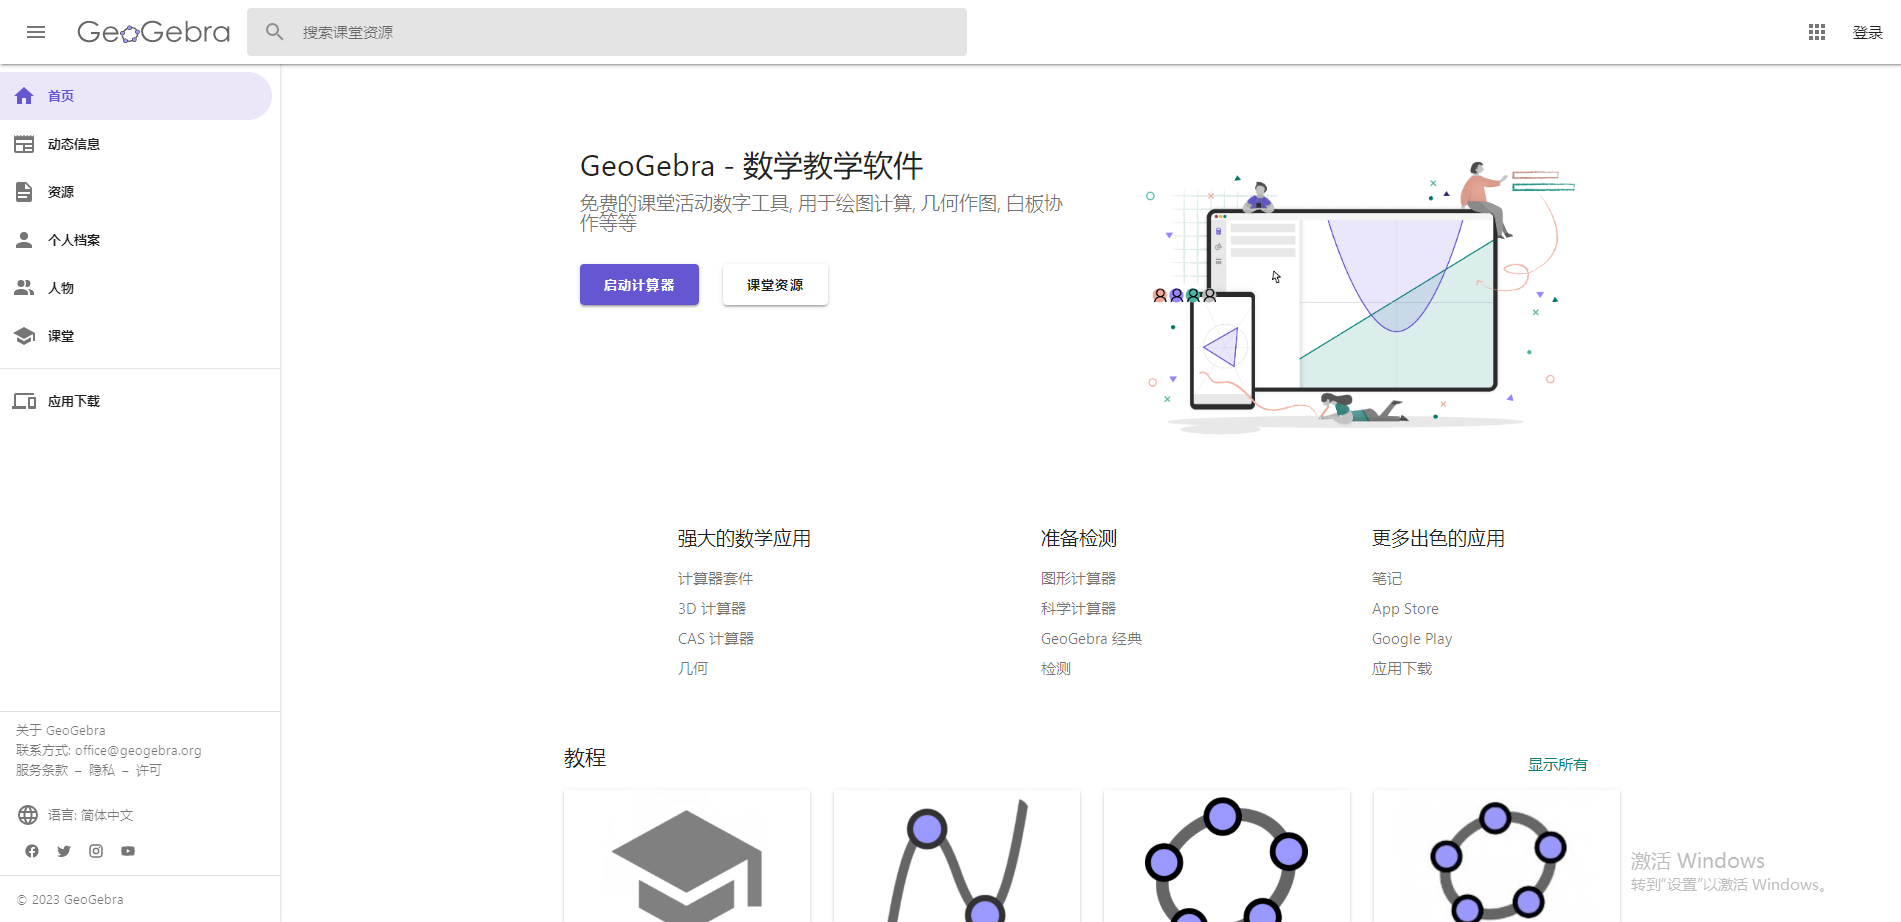
Task: Click the GeoGebra - 数学教学软件 title
Action: coord(752,166)
